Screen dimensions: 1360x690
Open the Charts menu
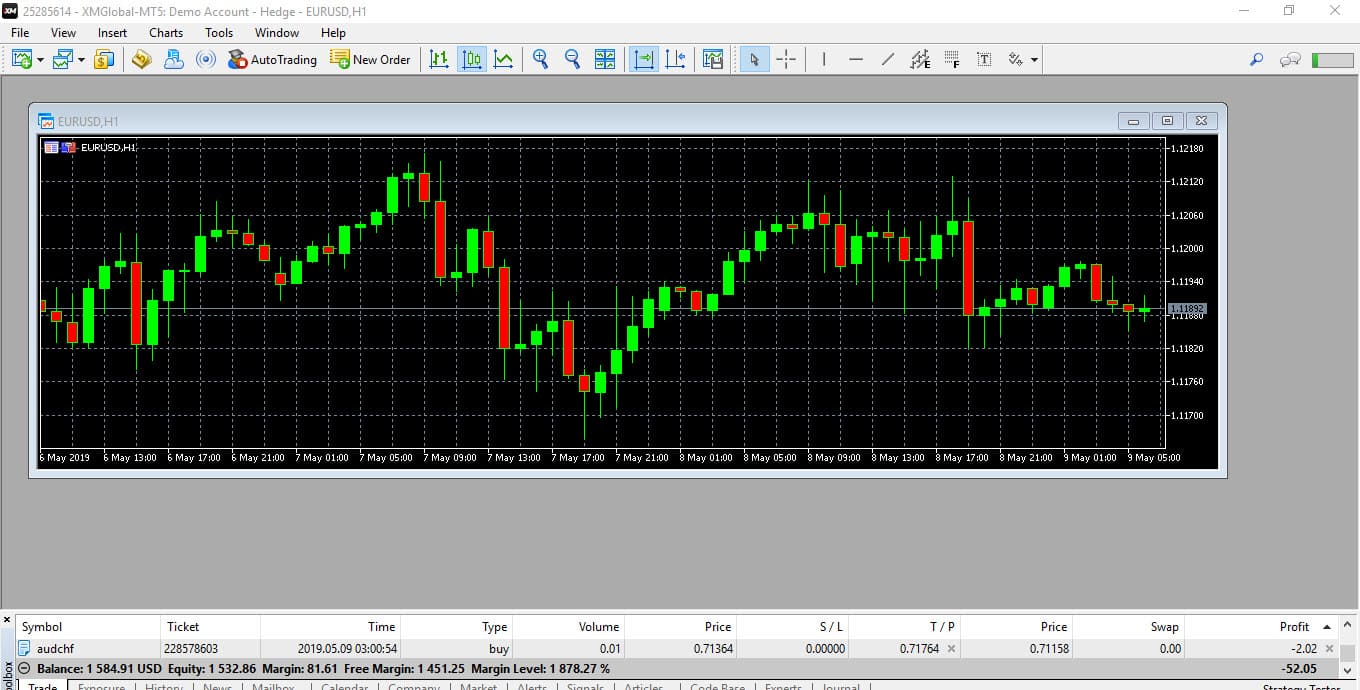(x=166, y=32)
